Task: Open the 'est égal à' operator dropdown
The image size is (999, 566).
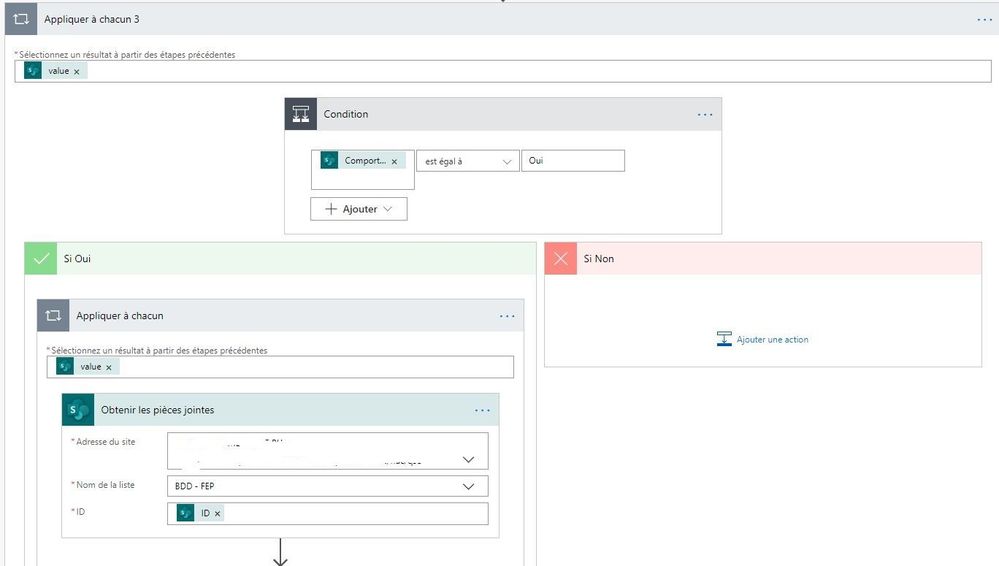Action: pyautogui.click(x=468, y=161)
